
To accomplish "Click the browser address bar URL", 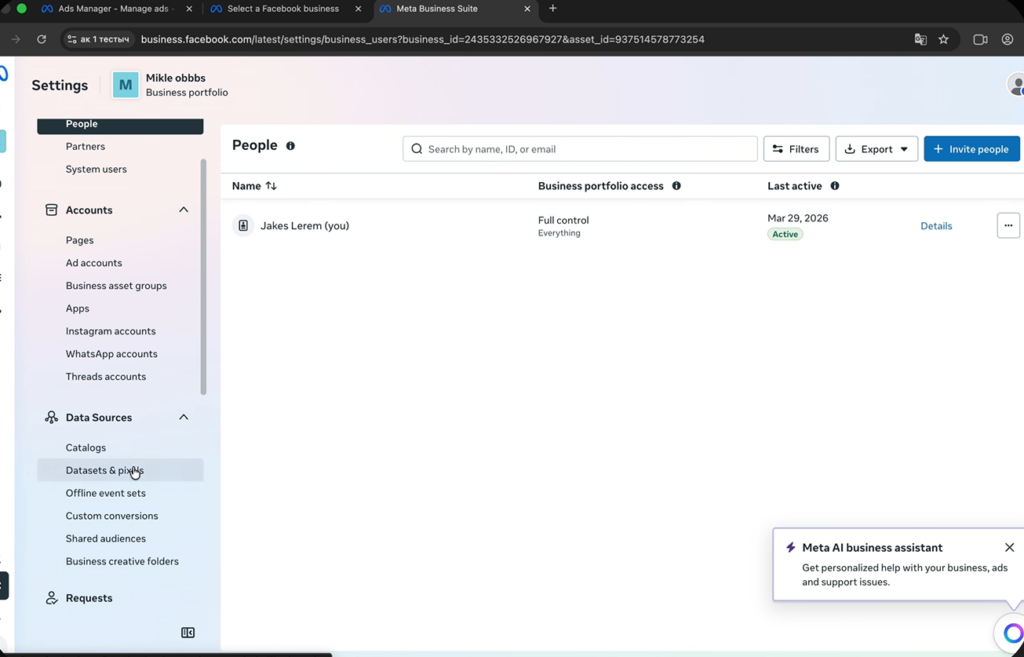I will [x=422, y=39].
